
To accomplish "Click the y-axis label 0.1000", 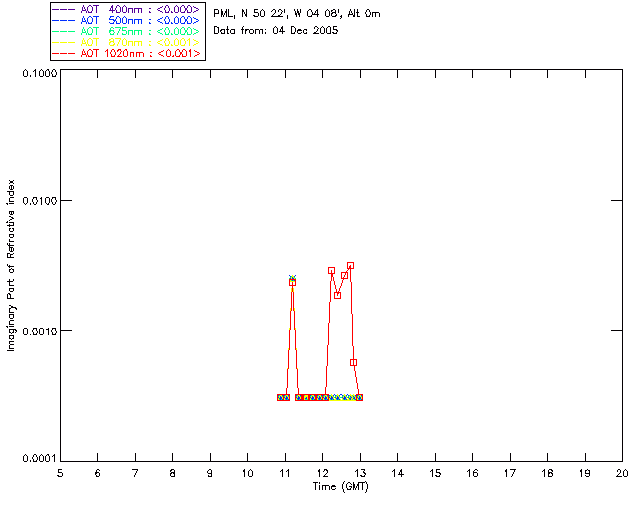I will pyautogui.click(x=40, y=73).
